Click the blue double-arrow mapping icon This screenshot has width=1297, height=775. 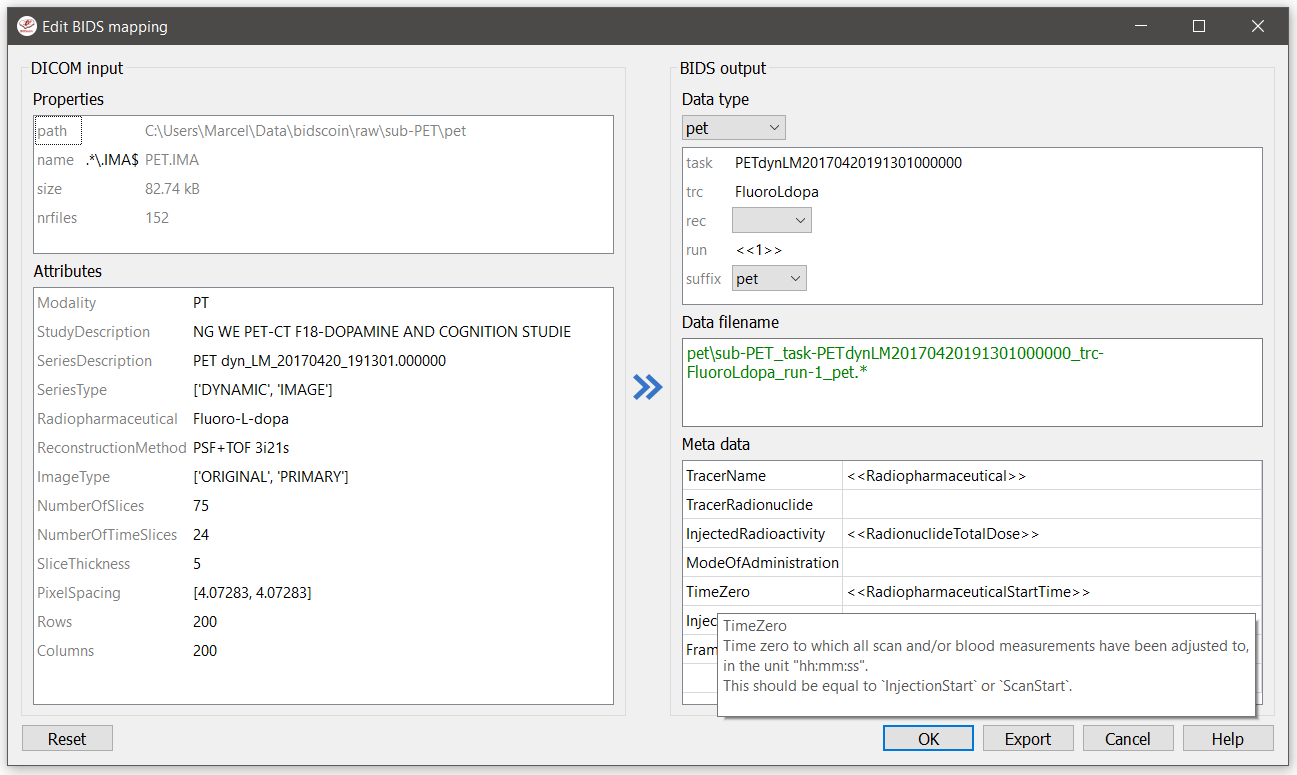point(648,388)
